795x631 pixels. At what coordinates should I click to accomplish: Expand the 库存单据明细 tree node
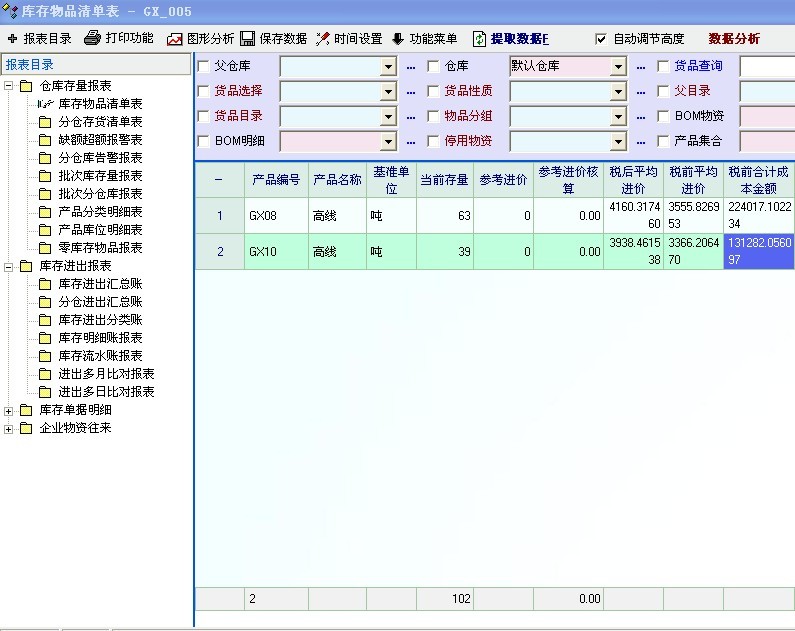click(x=10, y=410)
